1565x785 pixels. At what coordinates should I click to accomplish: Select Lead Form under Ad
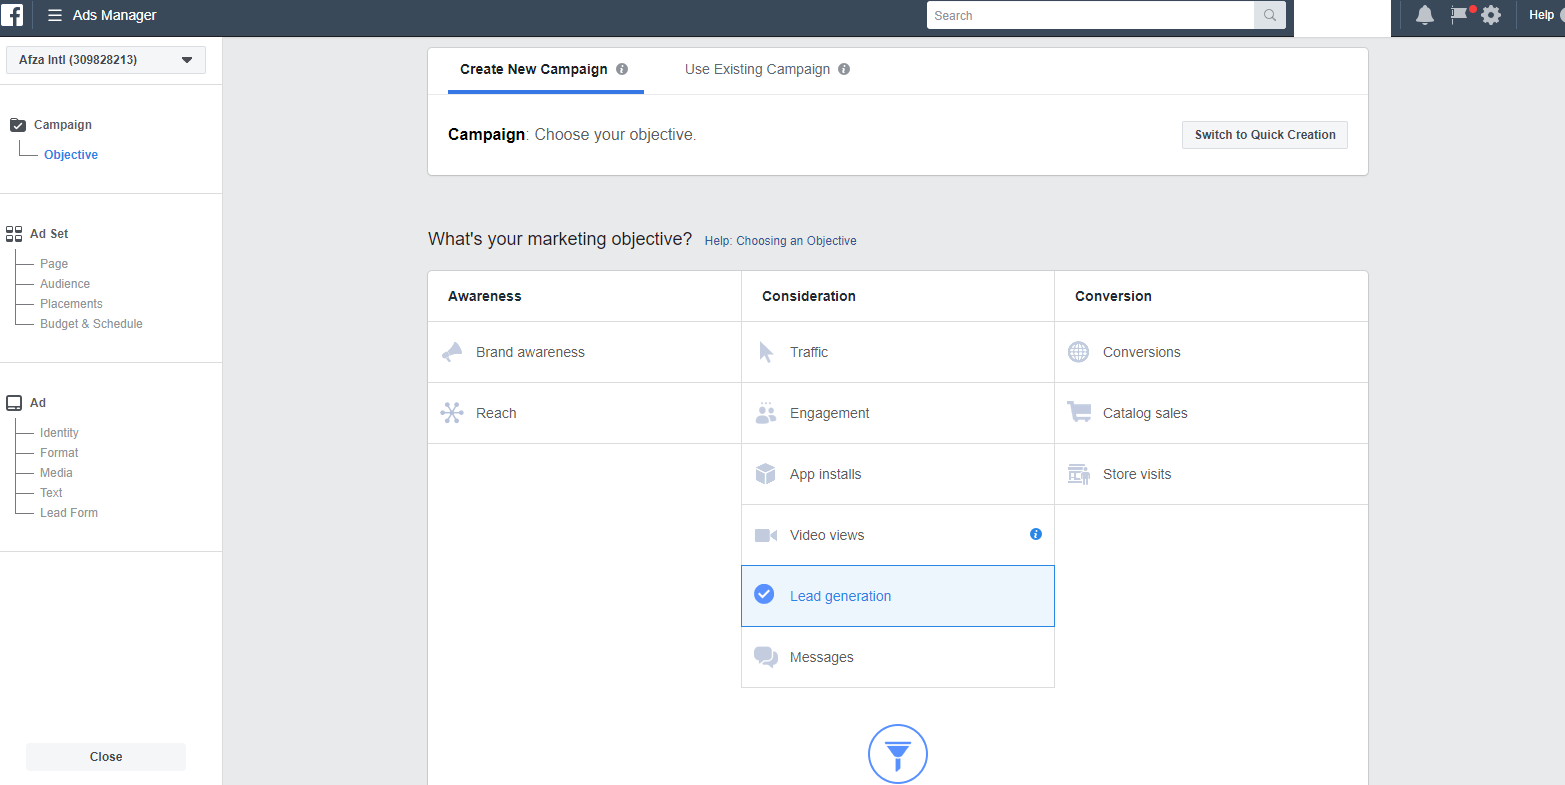69,513
